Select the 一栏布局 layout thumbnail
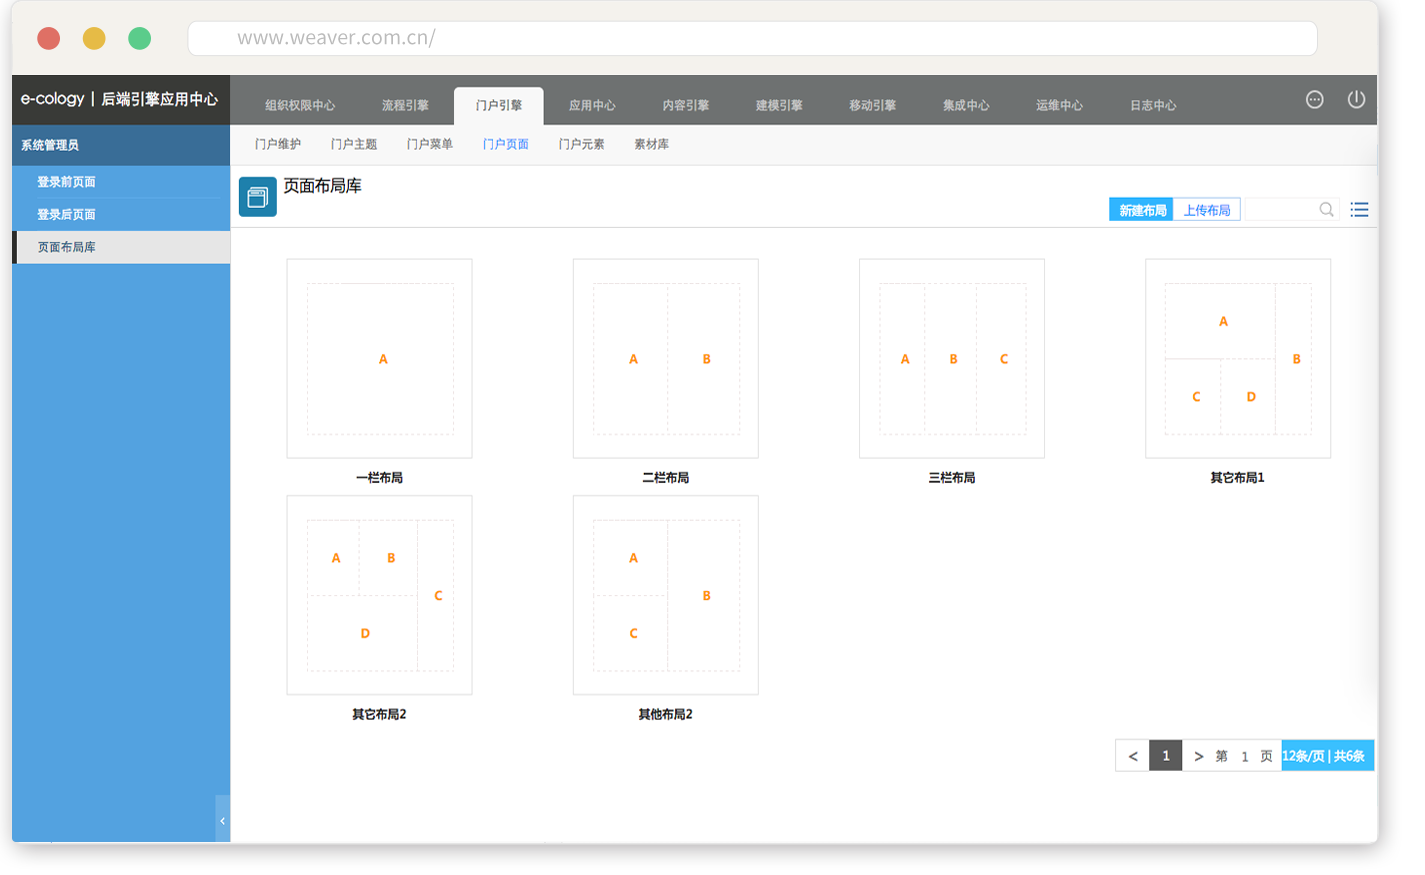 pos(379,358)
